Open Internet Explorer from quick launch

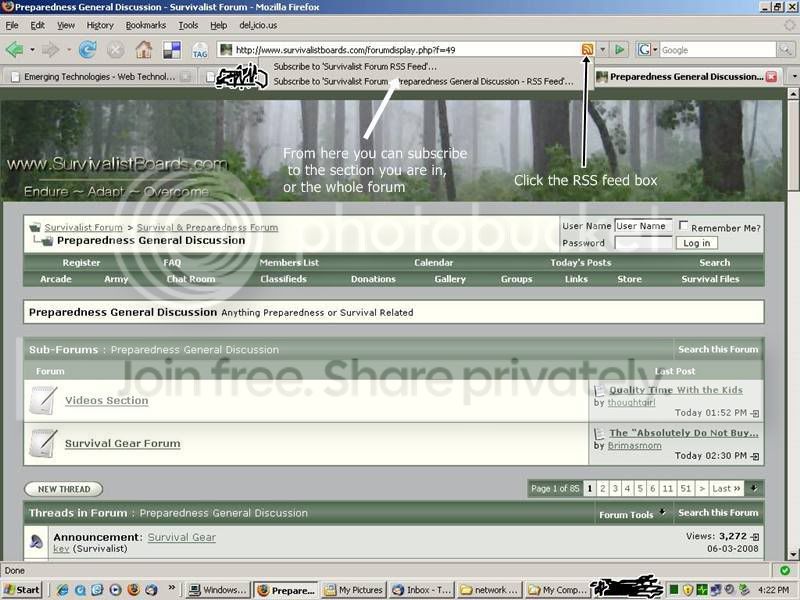tap(63, 590)
